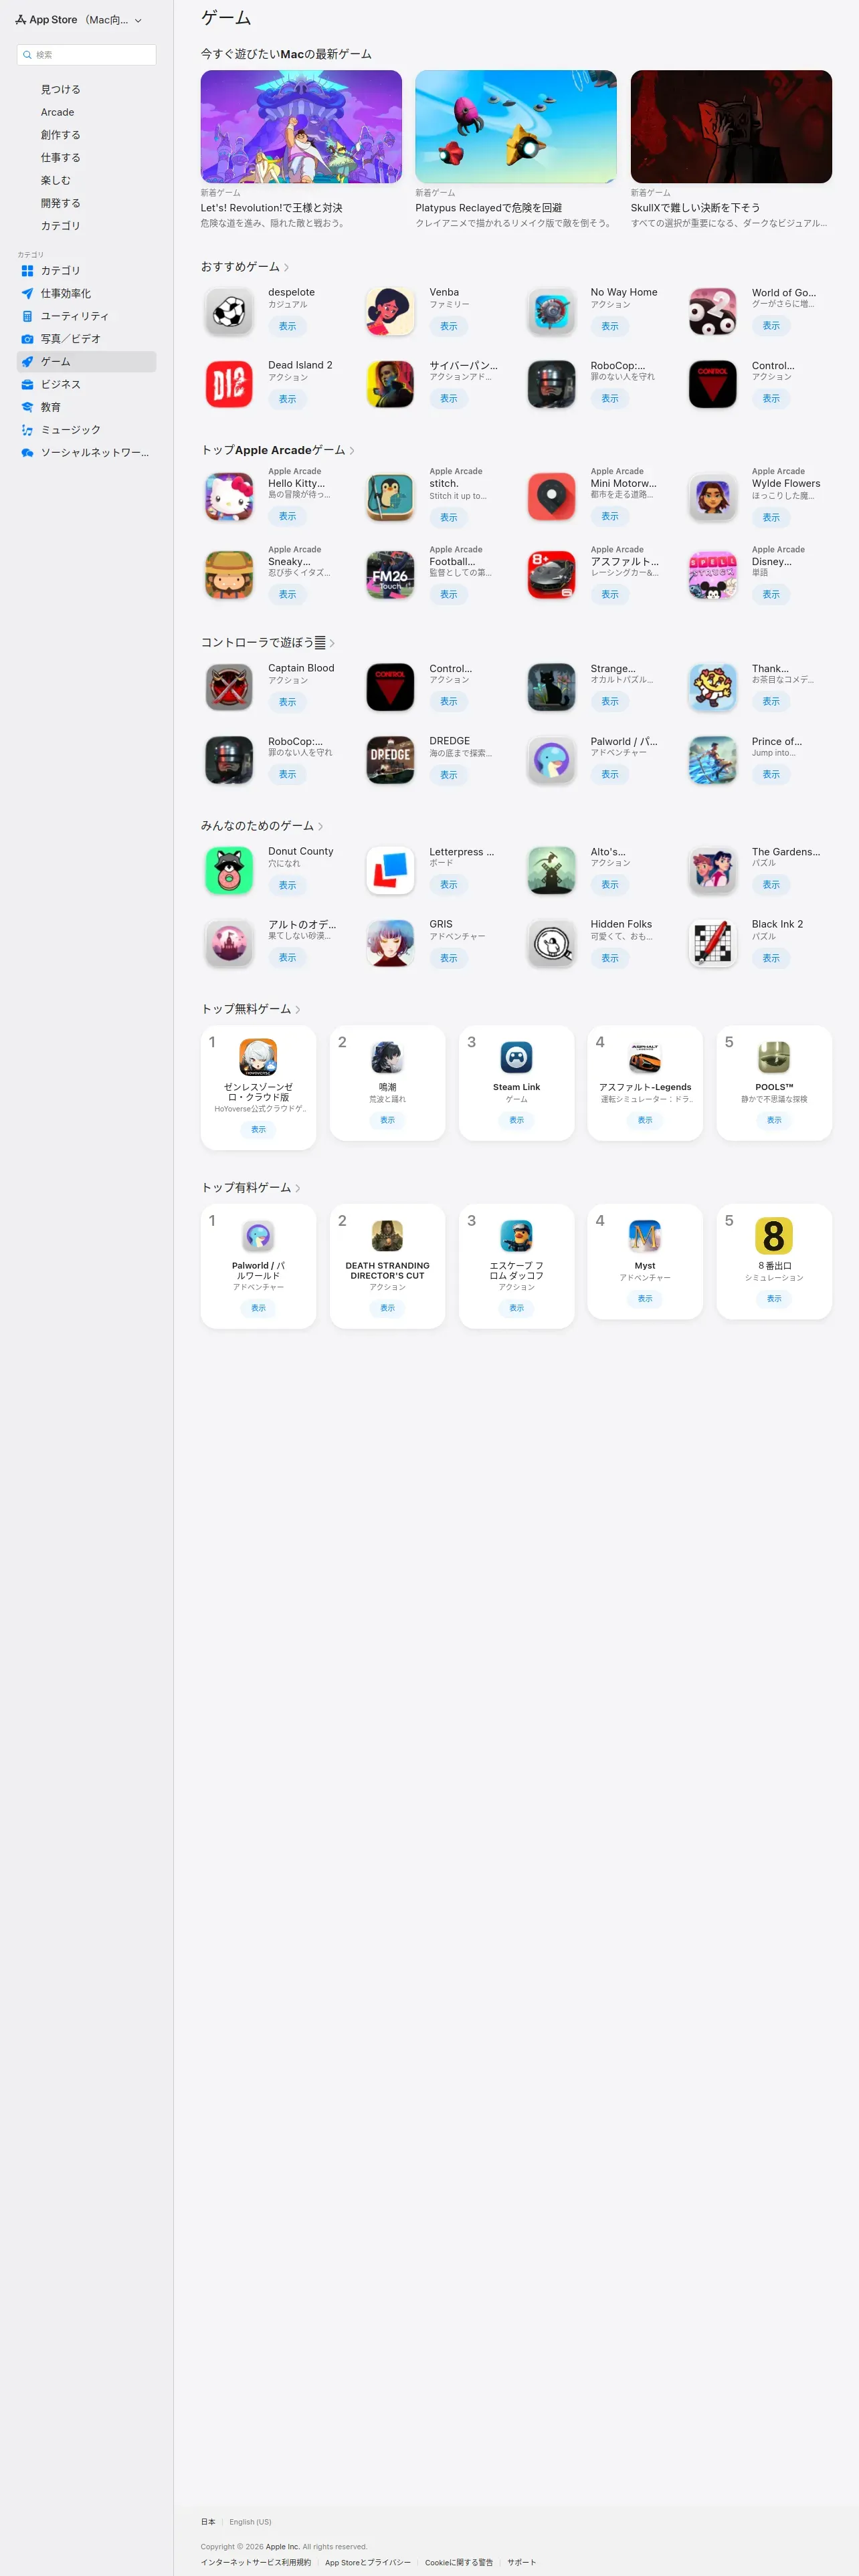Open the Captain Blood app icon

(x=229, y=687)
